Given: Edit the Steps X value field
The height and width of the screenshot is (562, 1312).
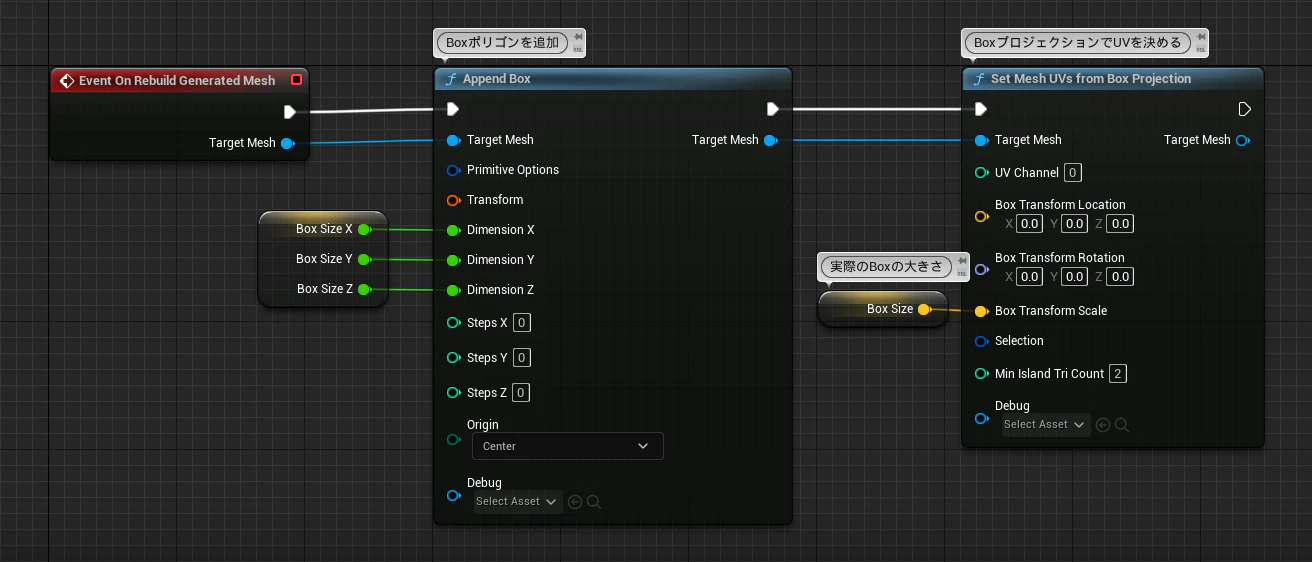Looking at the screenshot, I should click(x=522, y=323).
